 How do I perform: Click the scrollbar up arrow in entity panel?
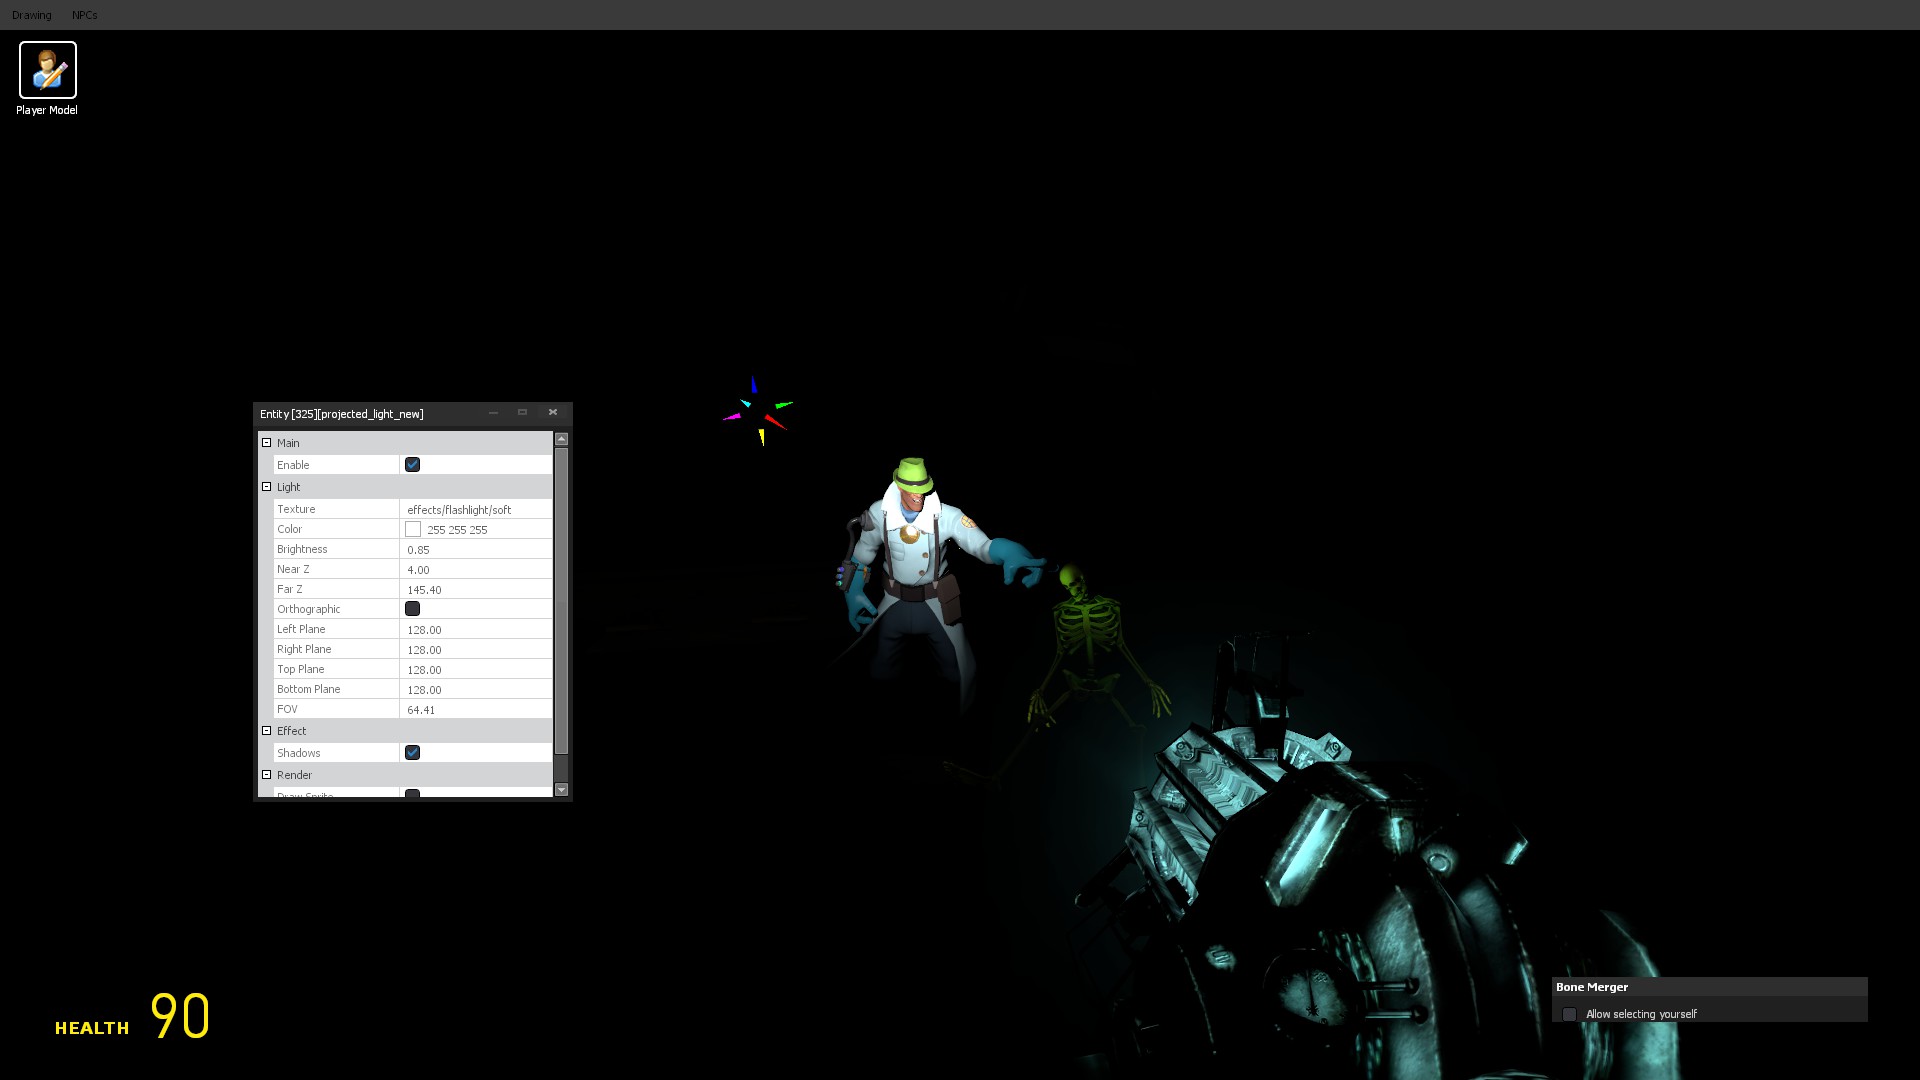click(x=561, y=439)
